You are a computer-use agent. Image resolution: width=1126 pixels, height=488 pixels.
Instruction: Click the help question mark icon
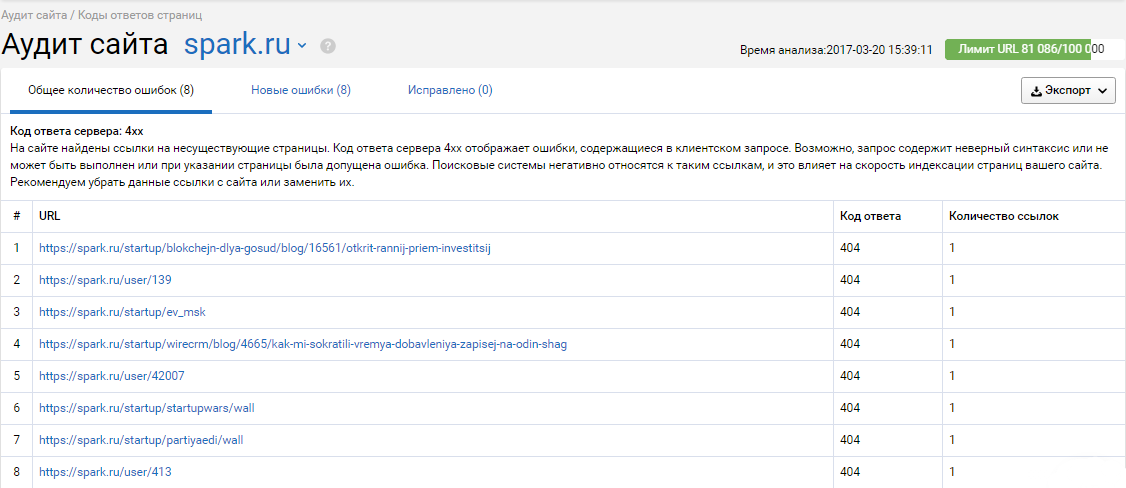pyautogui.click(x=328, y=46)
